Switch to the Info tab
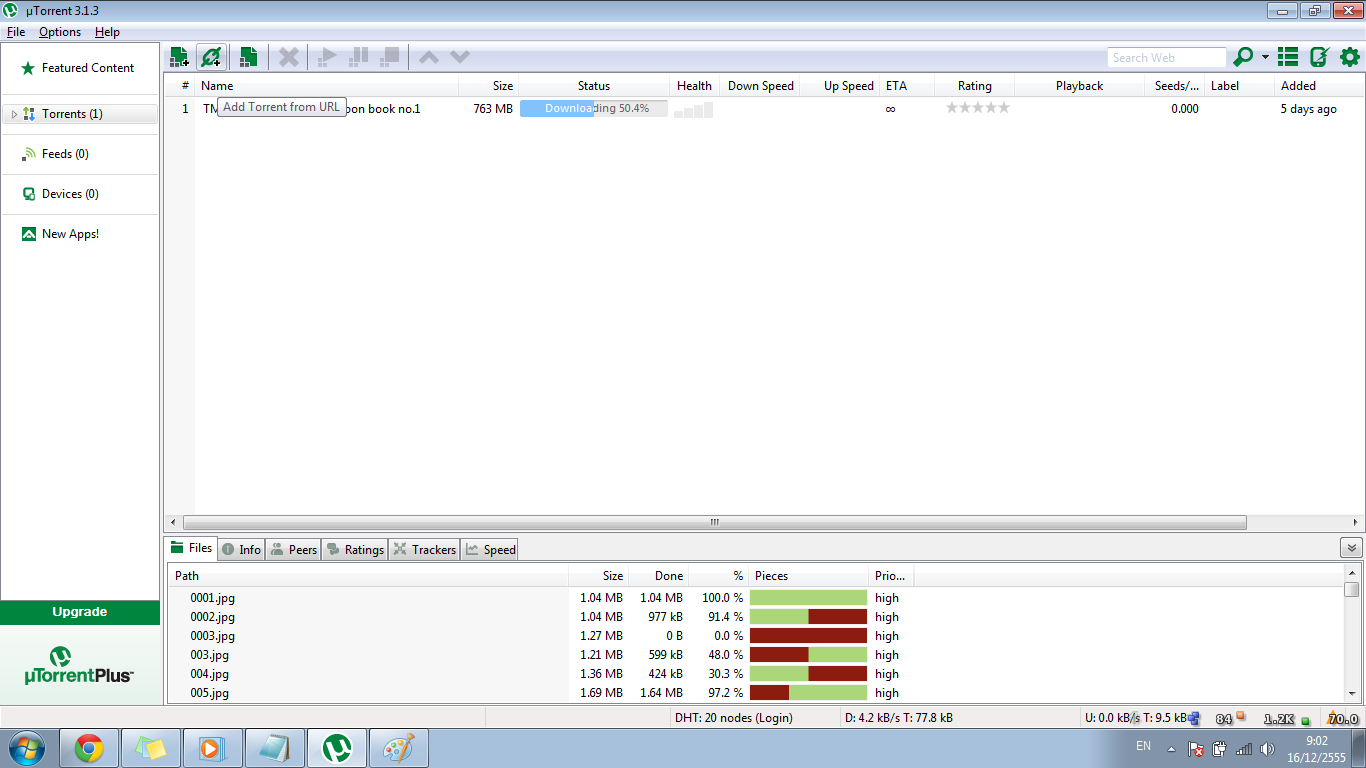This screenshot has height=768, width=1366. click(x=242, y=549)
